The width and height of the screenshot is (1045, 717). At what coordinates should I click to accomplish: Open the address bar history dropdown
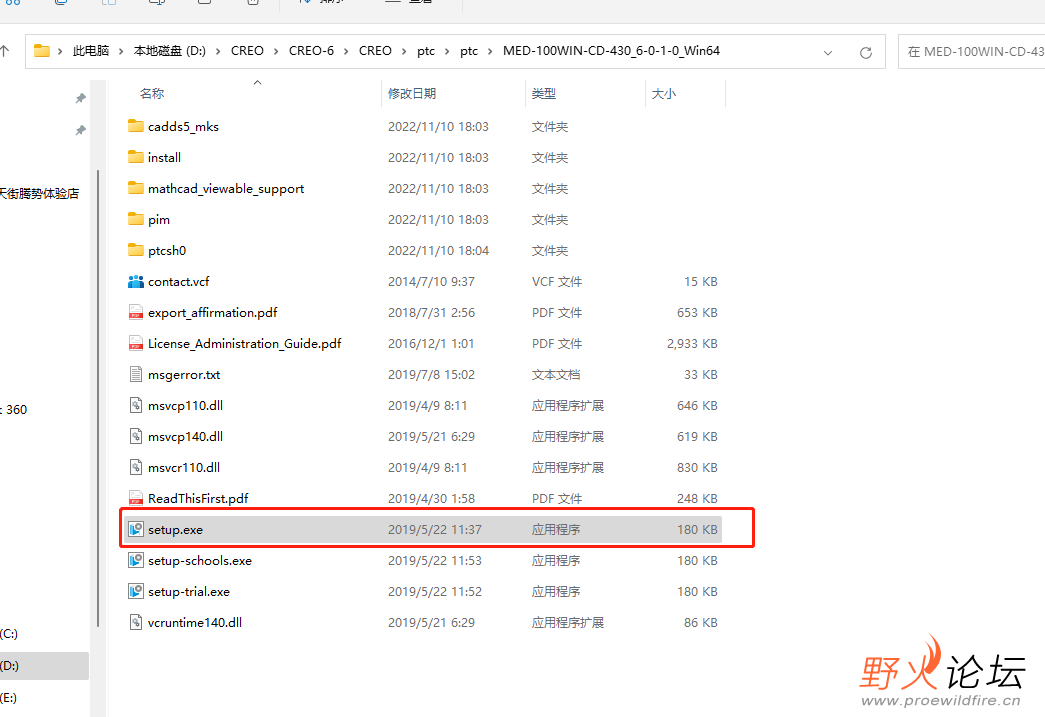click(x=828, y=53)
